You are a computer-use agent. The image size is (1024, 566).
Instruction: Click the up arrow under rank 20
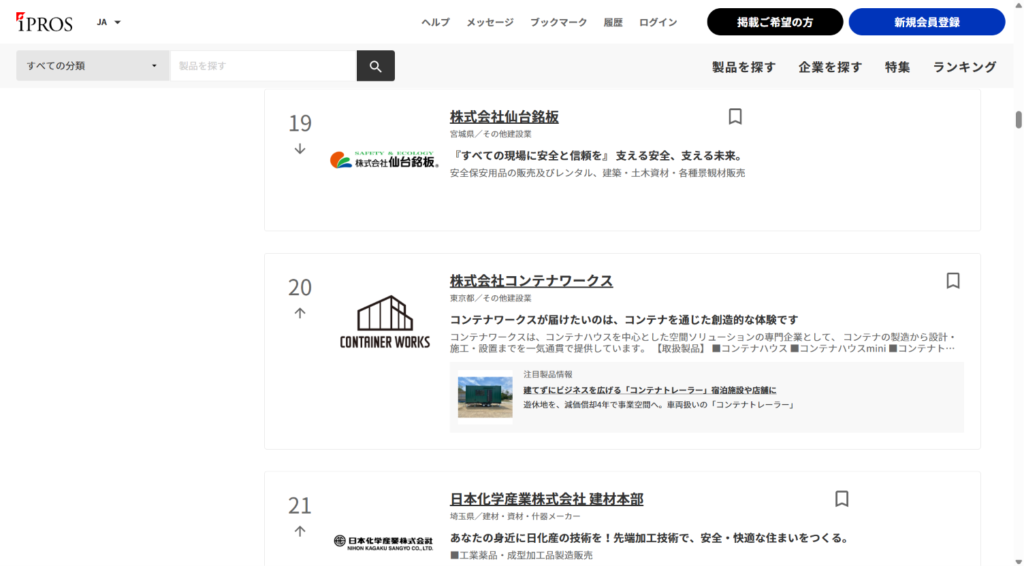point(300,313)
